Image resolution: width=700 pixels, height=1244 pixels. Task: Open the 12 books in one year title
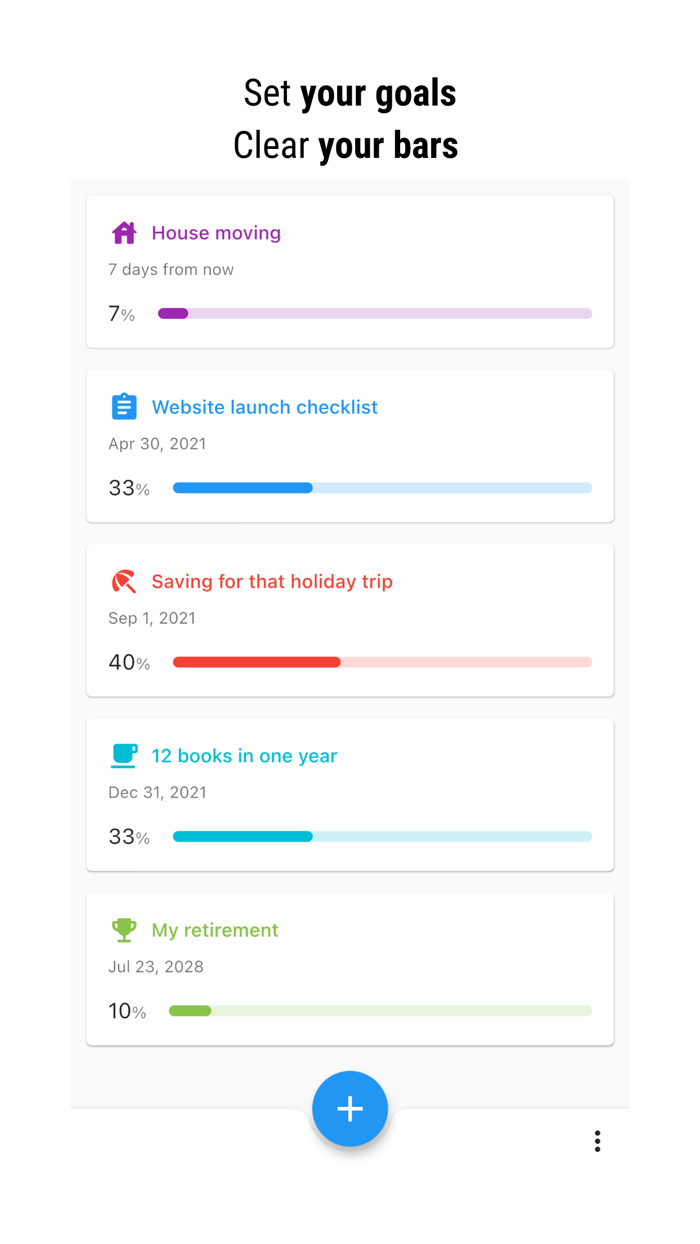[244, 756]
